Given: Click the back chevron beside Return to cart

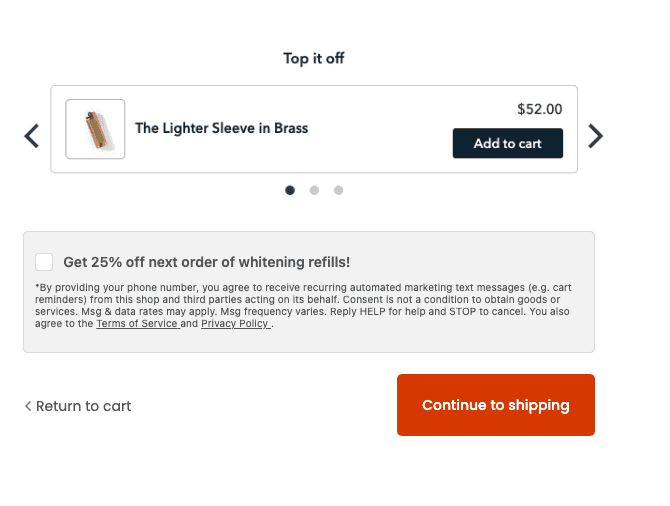Looking at the screenshot, I should [x=28, y=406].
